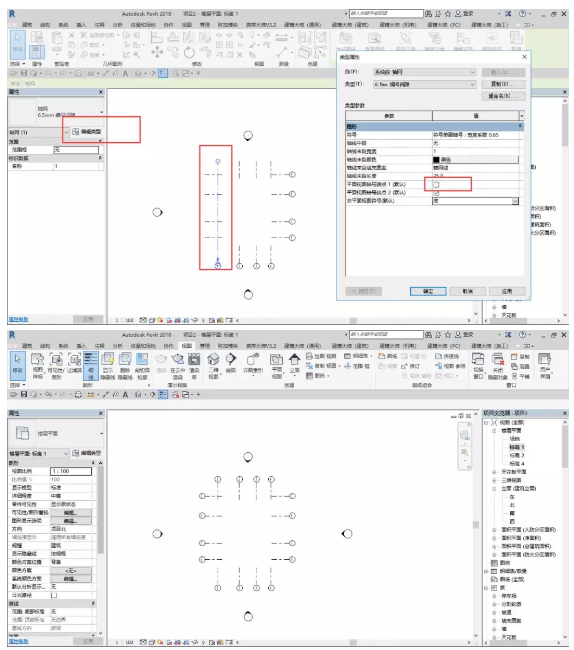Click Section (剖面) tool in lower ribbon
Image resolution: width=574 pixels, height=650 pixels.
[231, 364]
